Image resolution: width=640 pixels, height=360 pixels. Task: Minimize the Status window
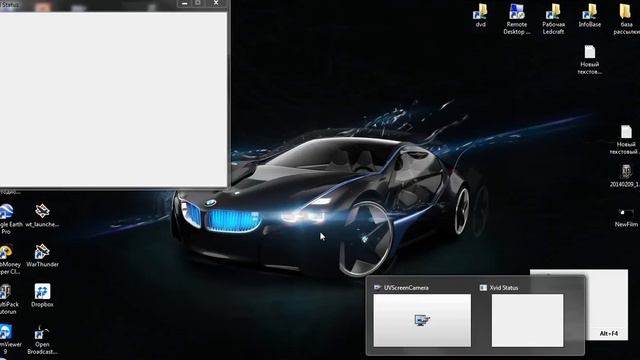184,3
